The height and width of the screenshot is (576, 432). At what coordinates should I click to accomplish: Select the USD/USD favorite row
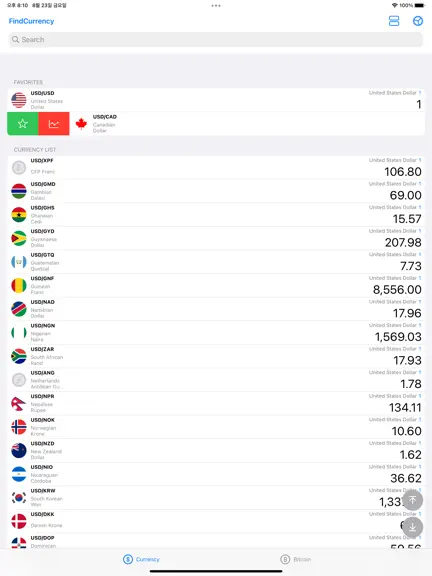(x=216, y=100)
